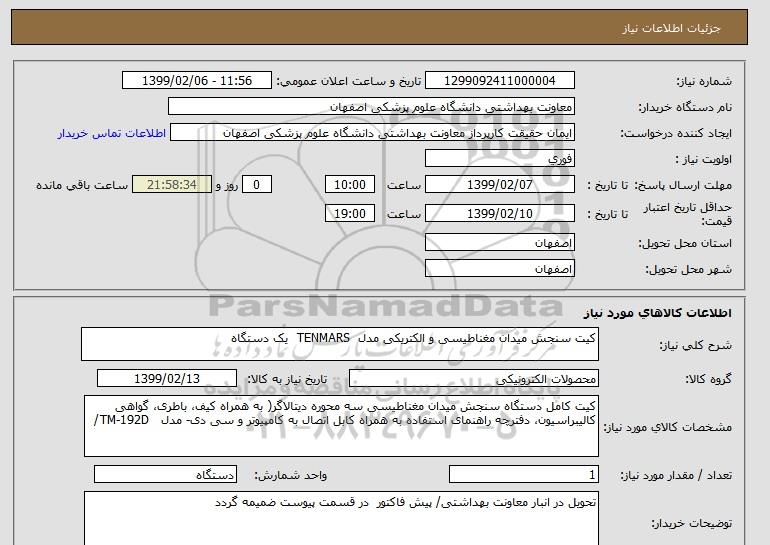
Task: Click delivery city field اصفهان
Action: [499, 269]
